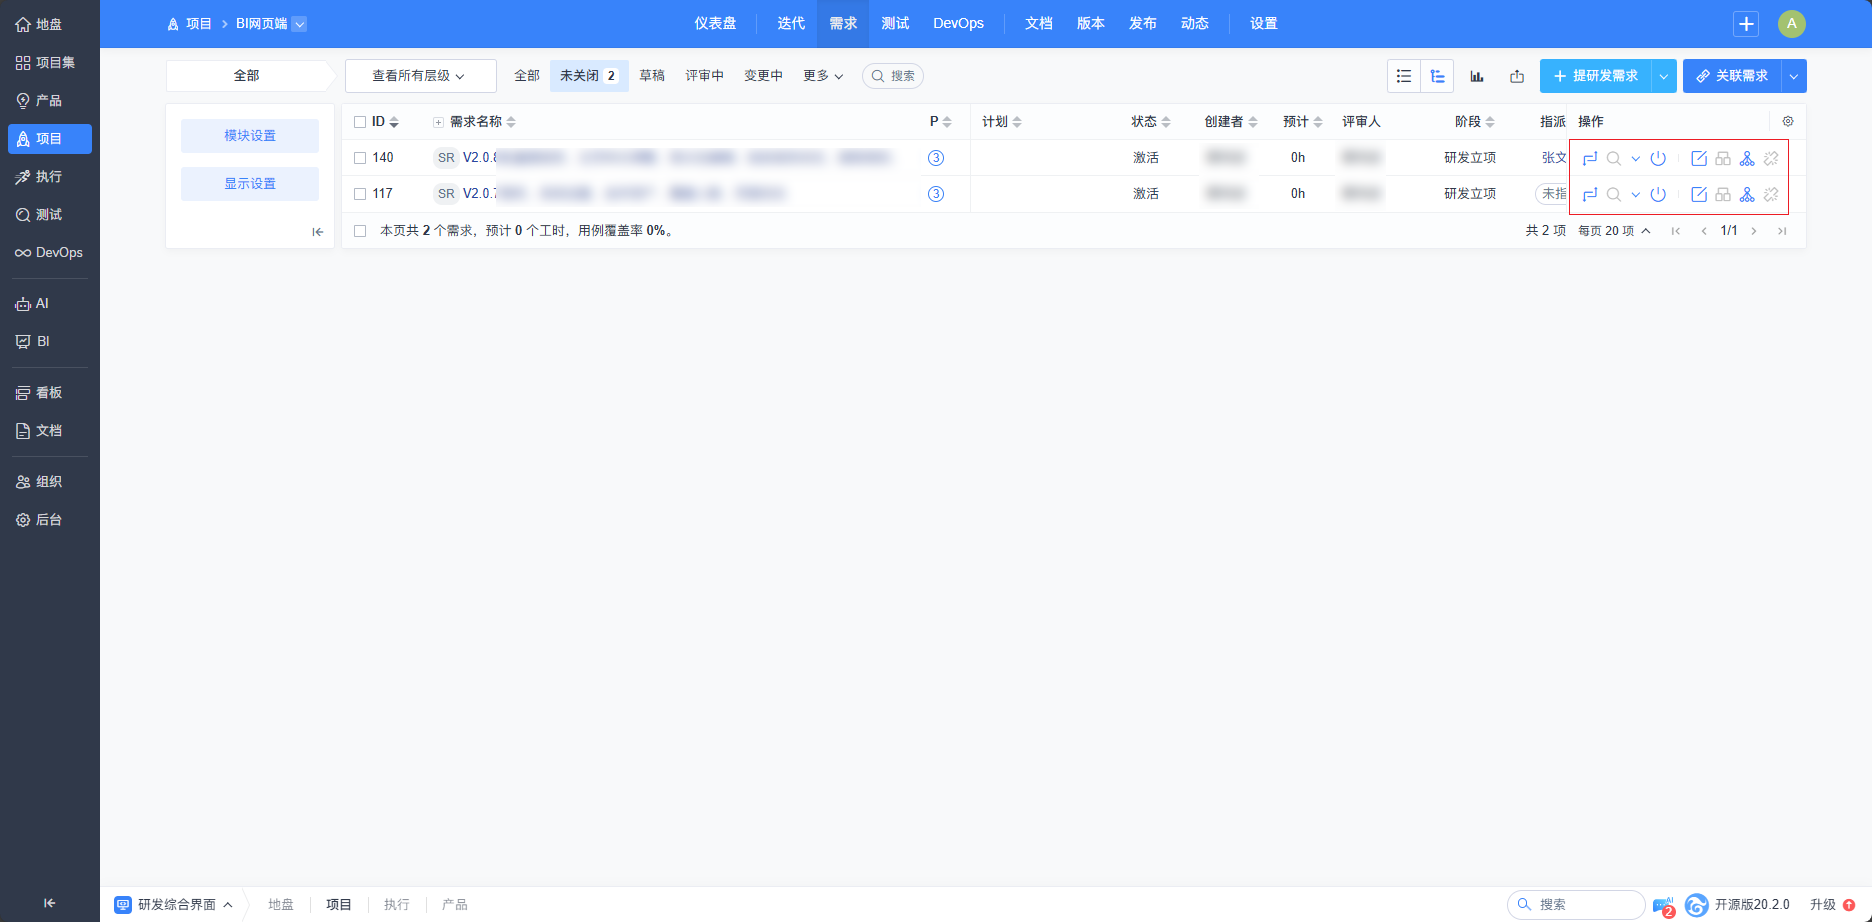1872x922 pixels.
Task: Go to the last page of results
Action: [x=1782, y=231]
